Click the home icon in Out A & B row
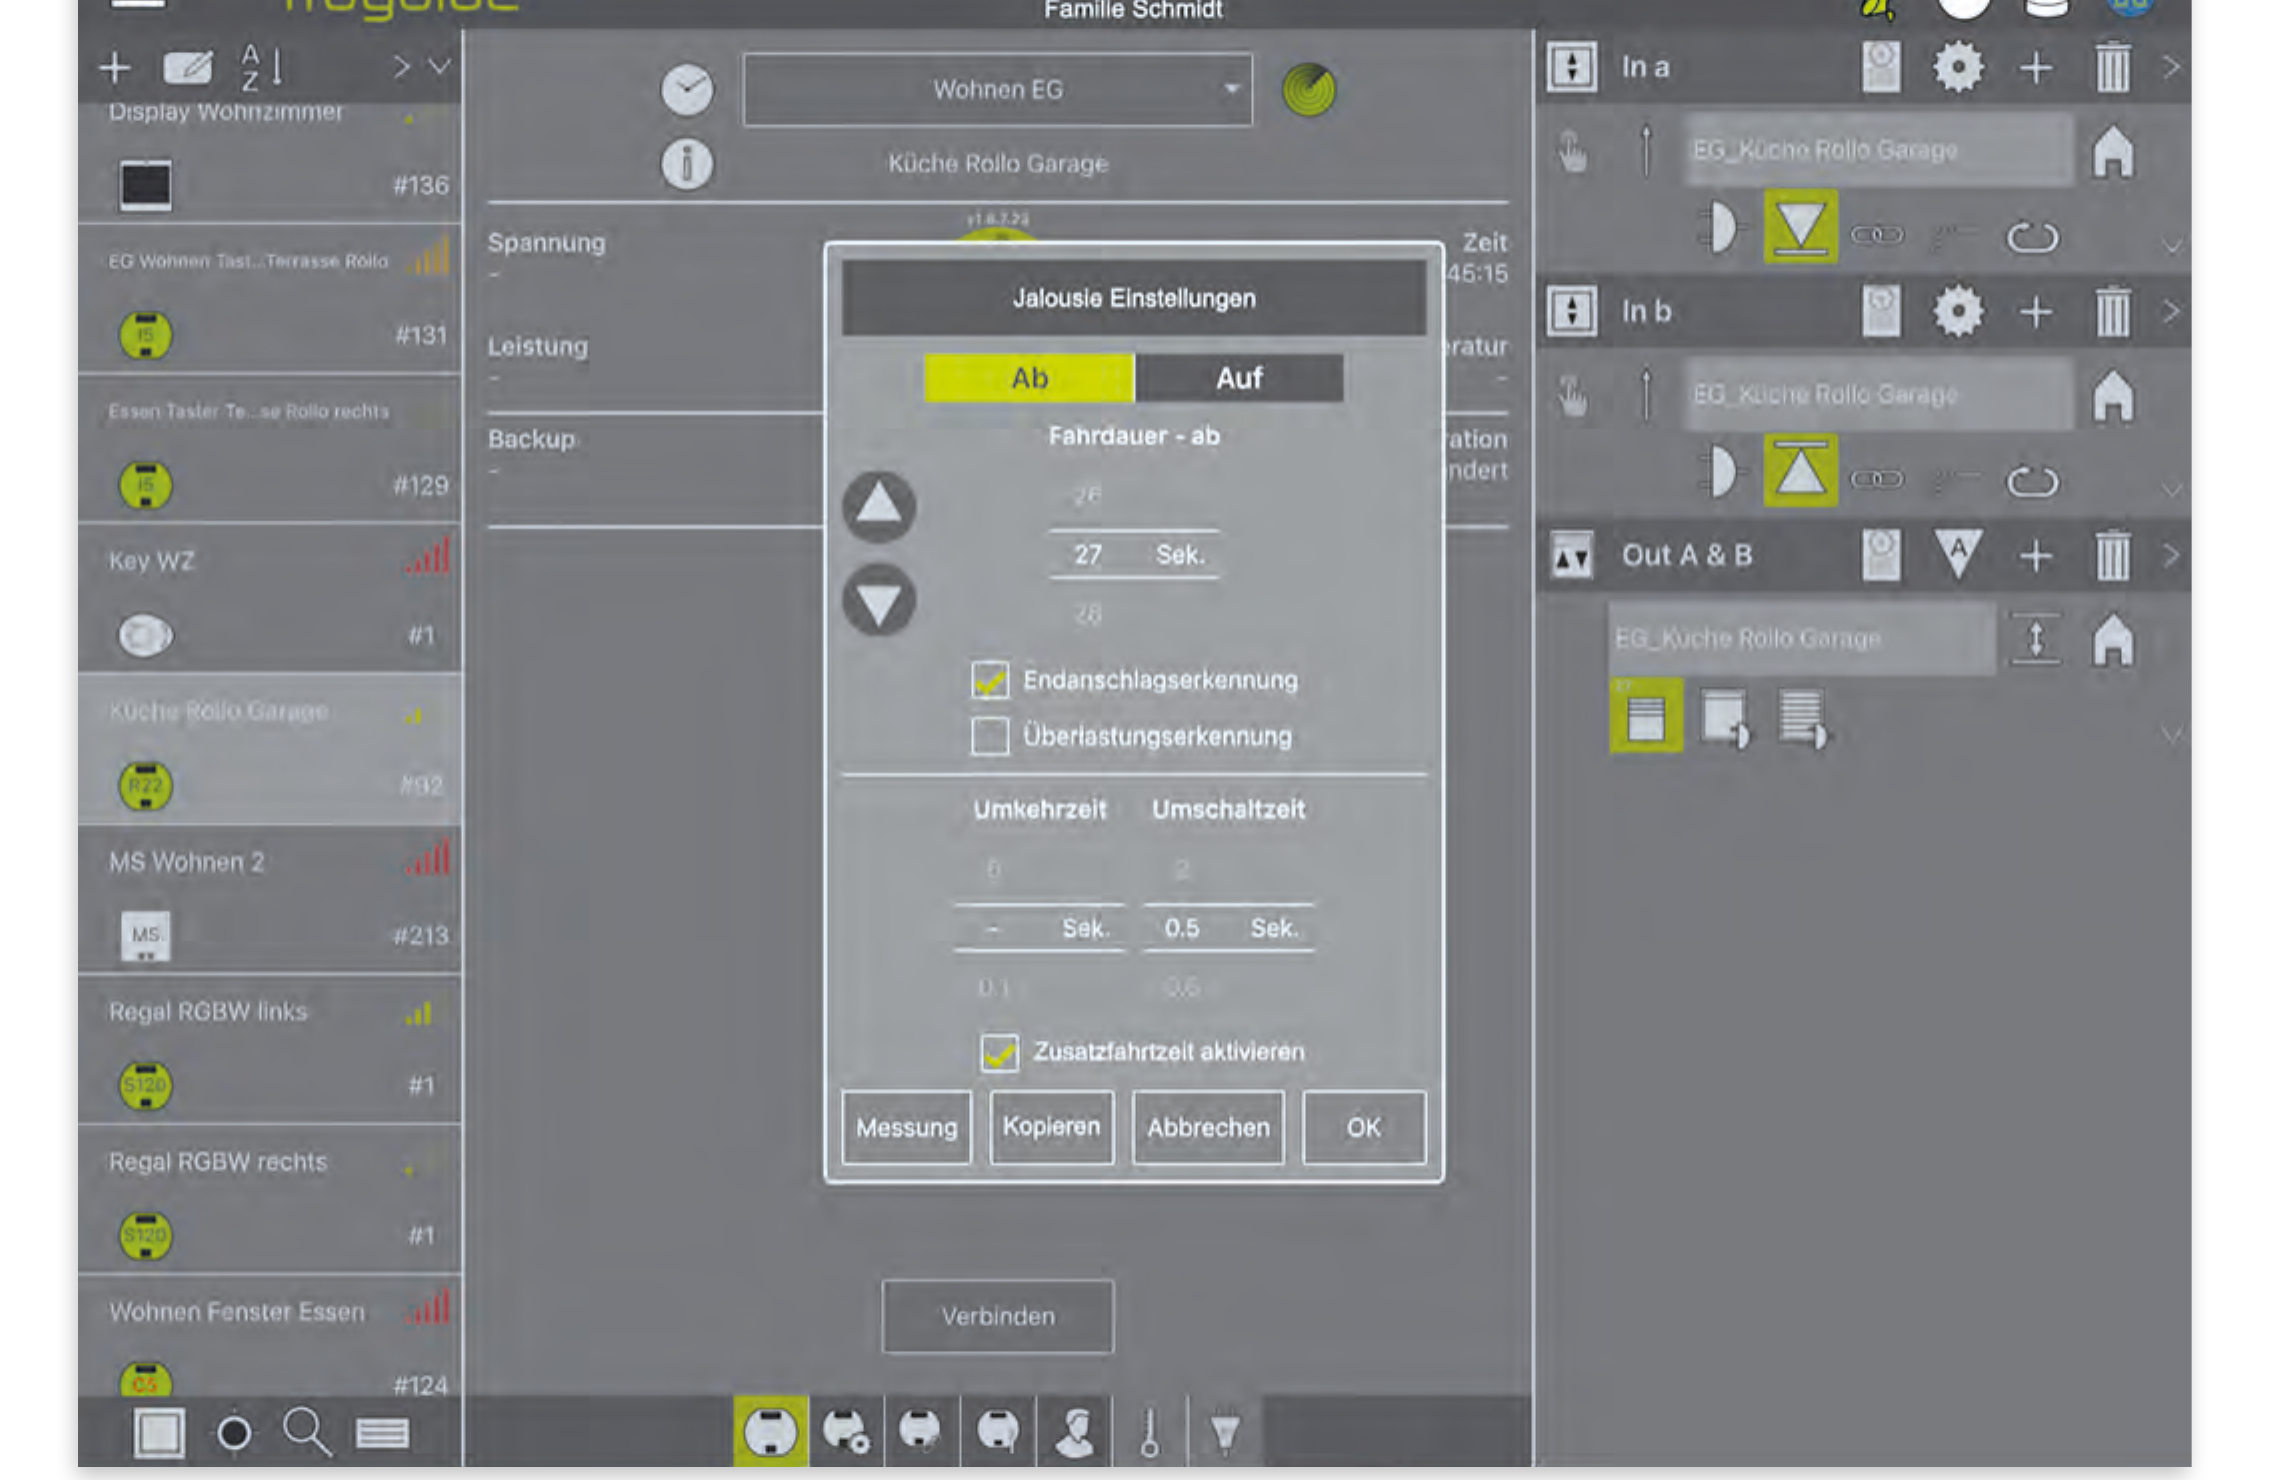The width and height of the screenshot is (2282, 1480). [x=2112, y=640]
